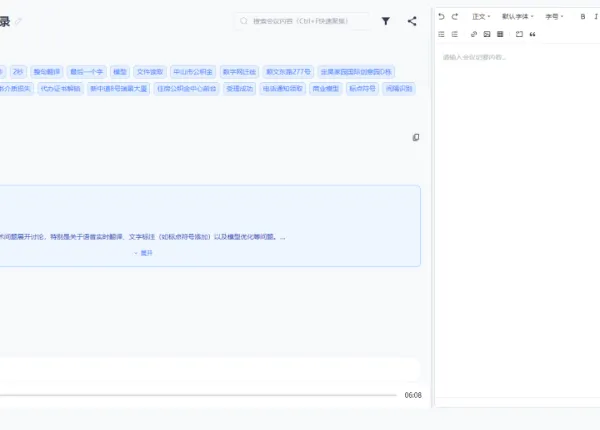The height and width of the screenshot is (430, 600).
Task: Open the filter funnel icon
Action: click(386, 21)
